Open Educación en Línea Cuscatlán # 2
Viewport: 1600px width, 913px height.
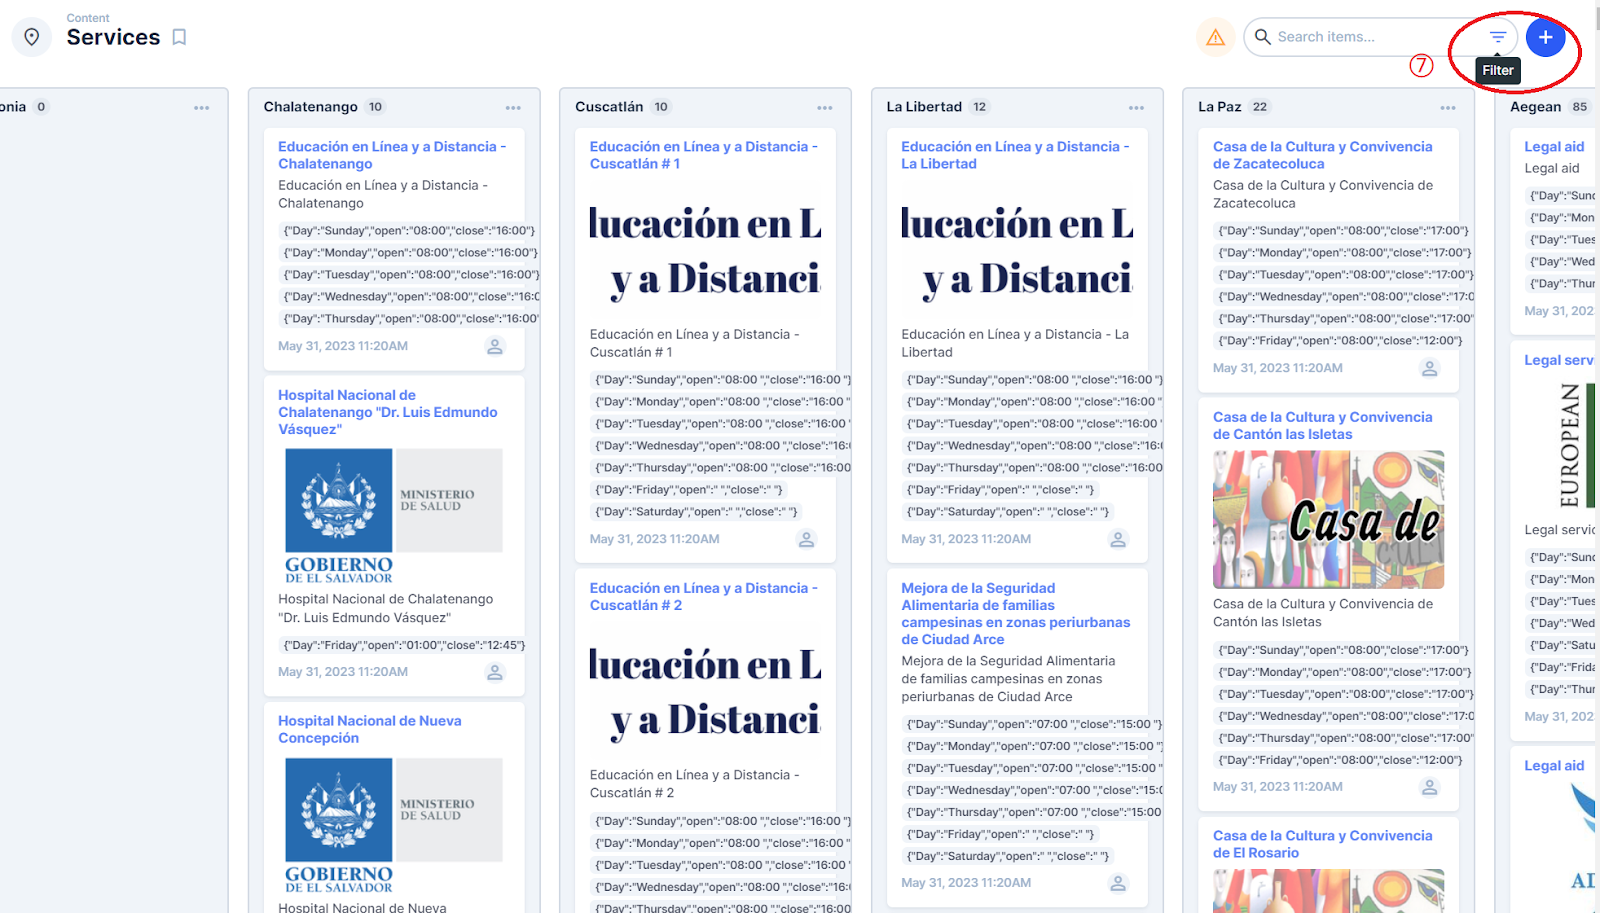pyautogui.click(x=703, y=597)
